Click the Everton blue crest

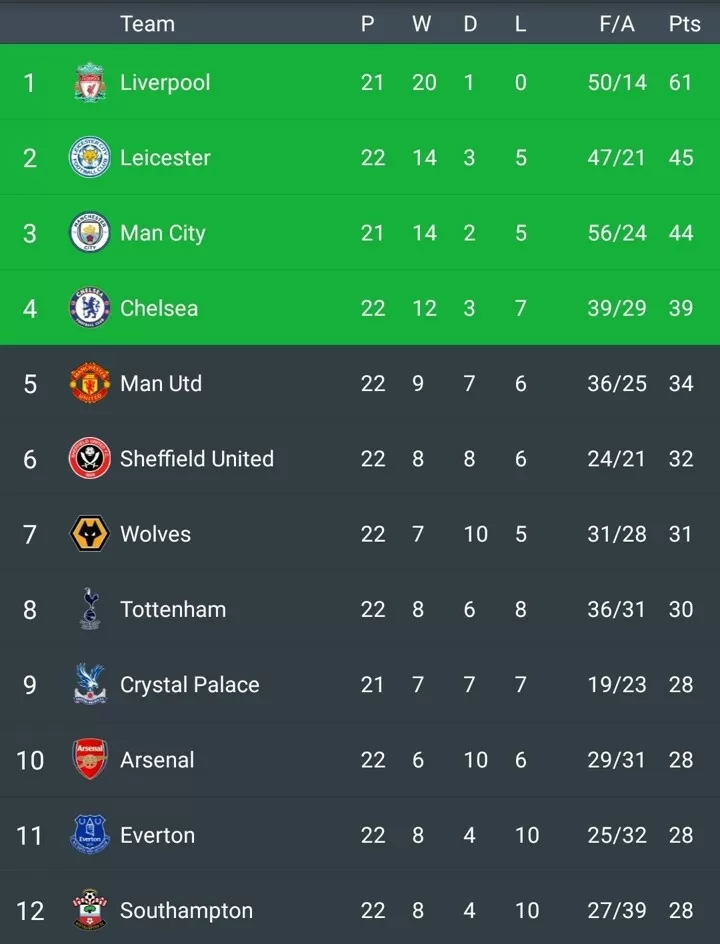tap(90, 834)
